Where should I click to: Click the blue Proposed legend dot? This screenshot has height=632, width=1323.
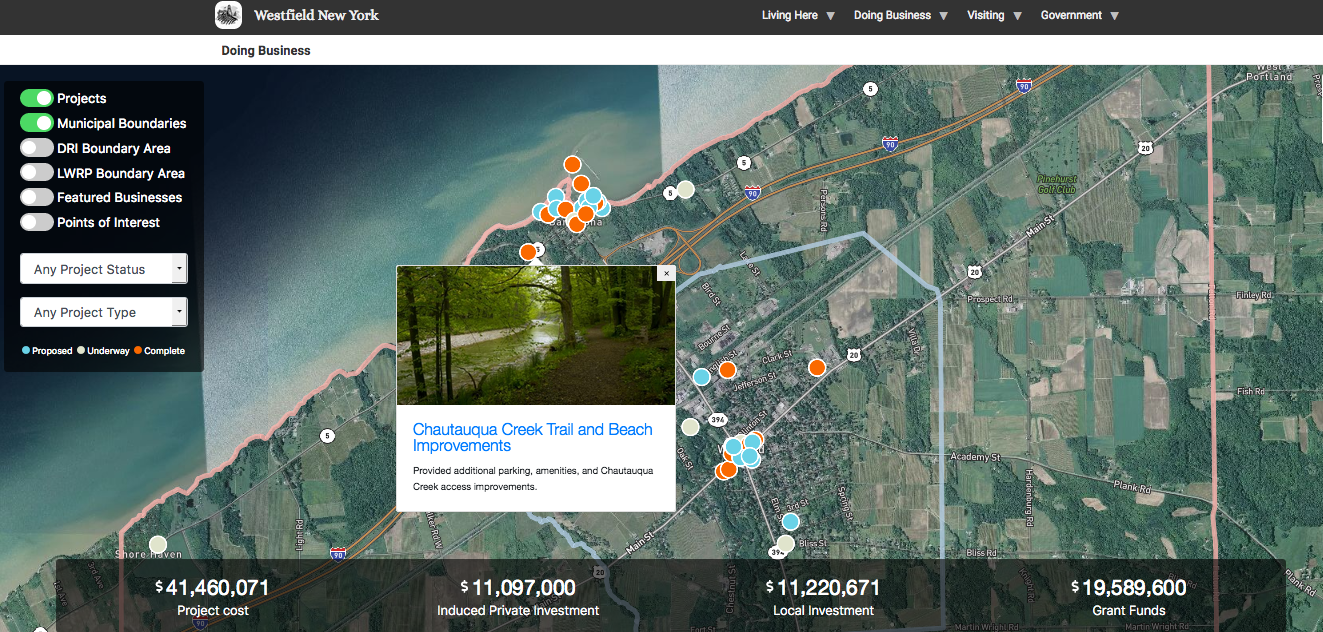point(26,351)
